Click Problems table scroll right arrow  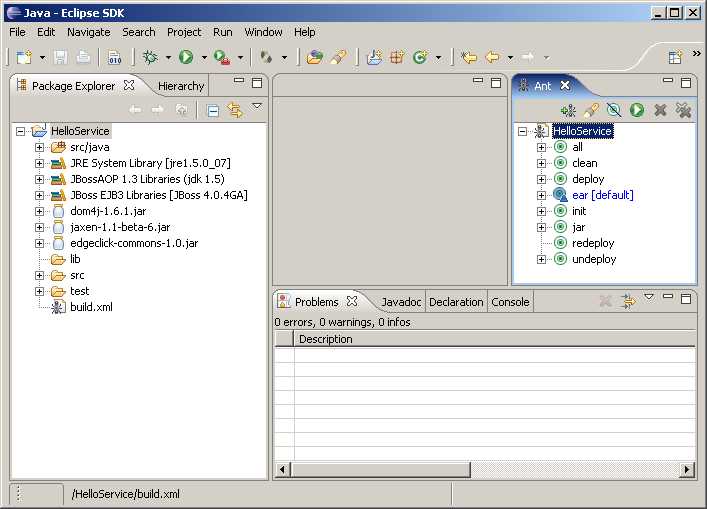click(686, 470)
